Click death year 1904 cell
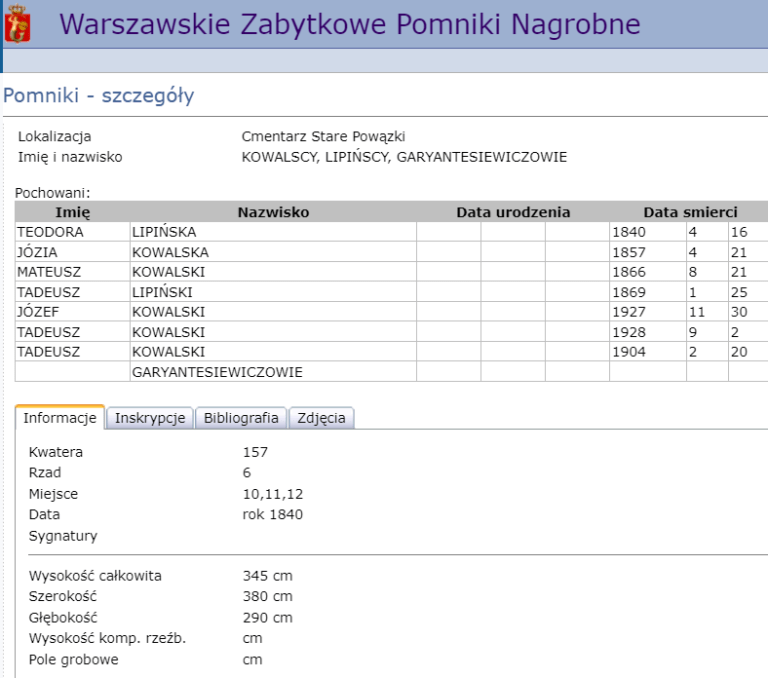The height and width of the screenshot is (678, 768). 648,352
